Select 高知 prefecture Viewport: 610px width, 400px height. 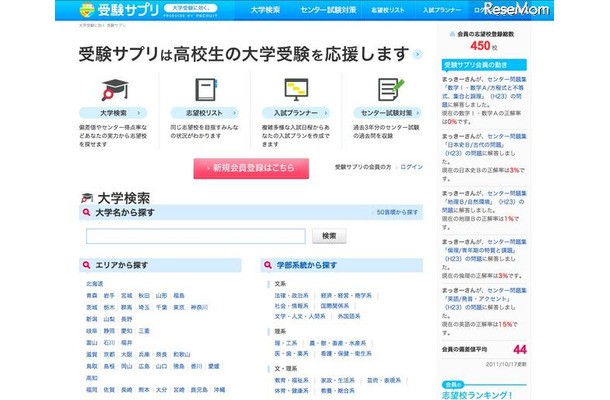(92, 377)
